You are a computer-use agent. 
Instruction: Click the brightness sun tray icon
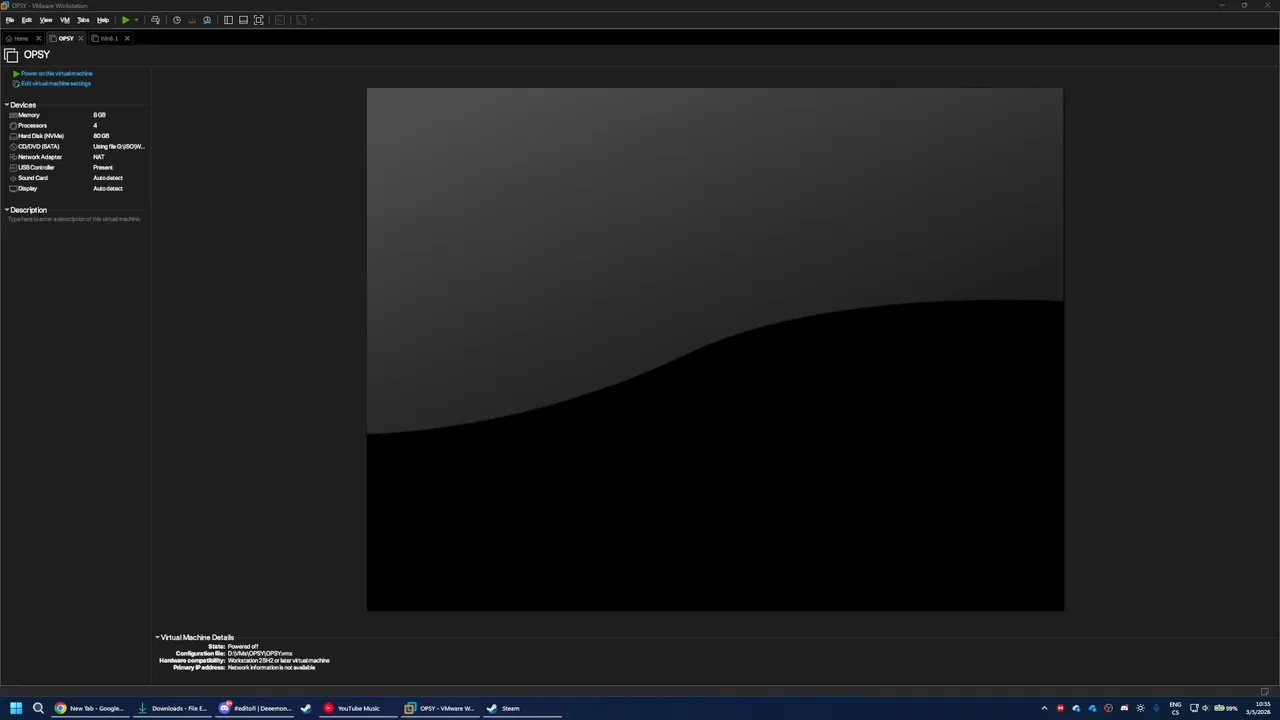click(x=1140, y=708)
